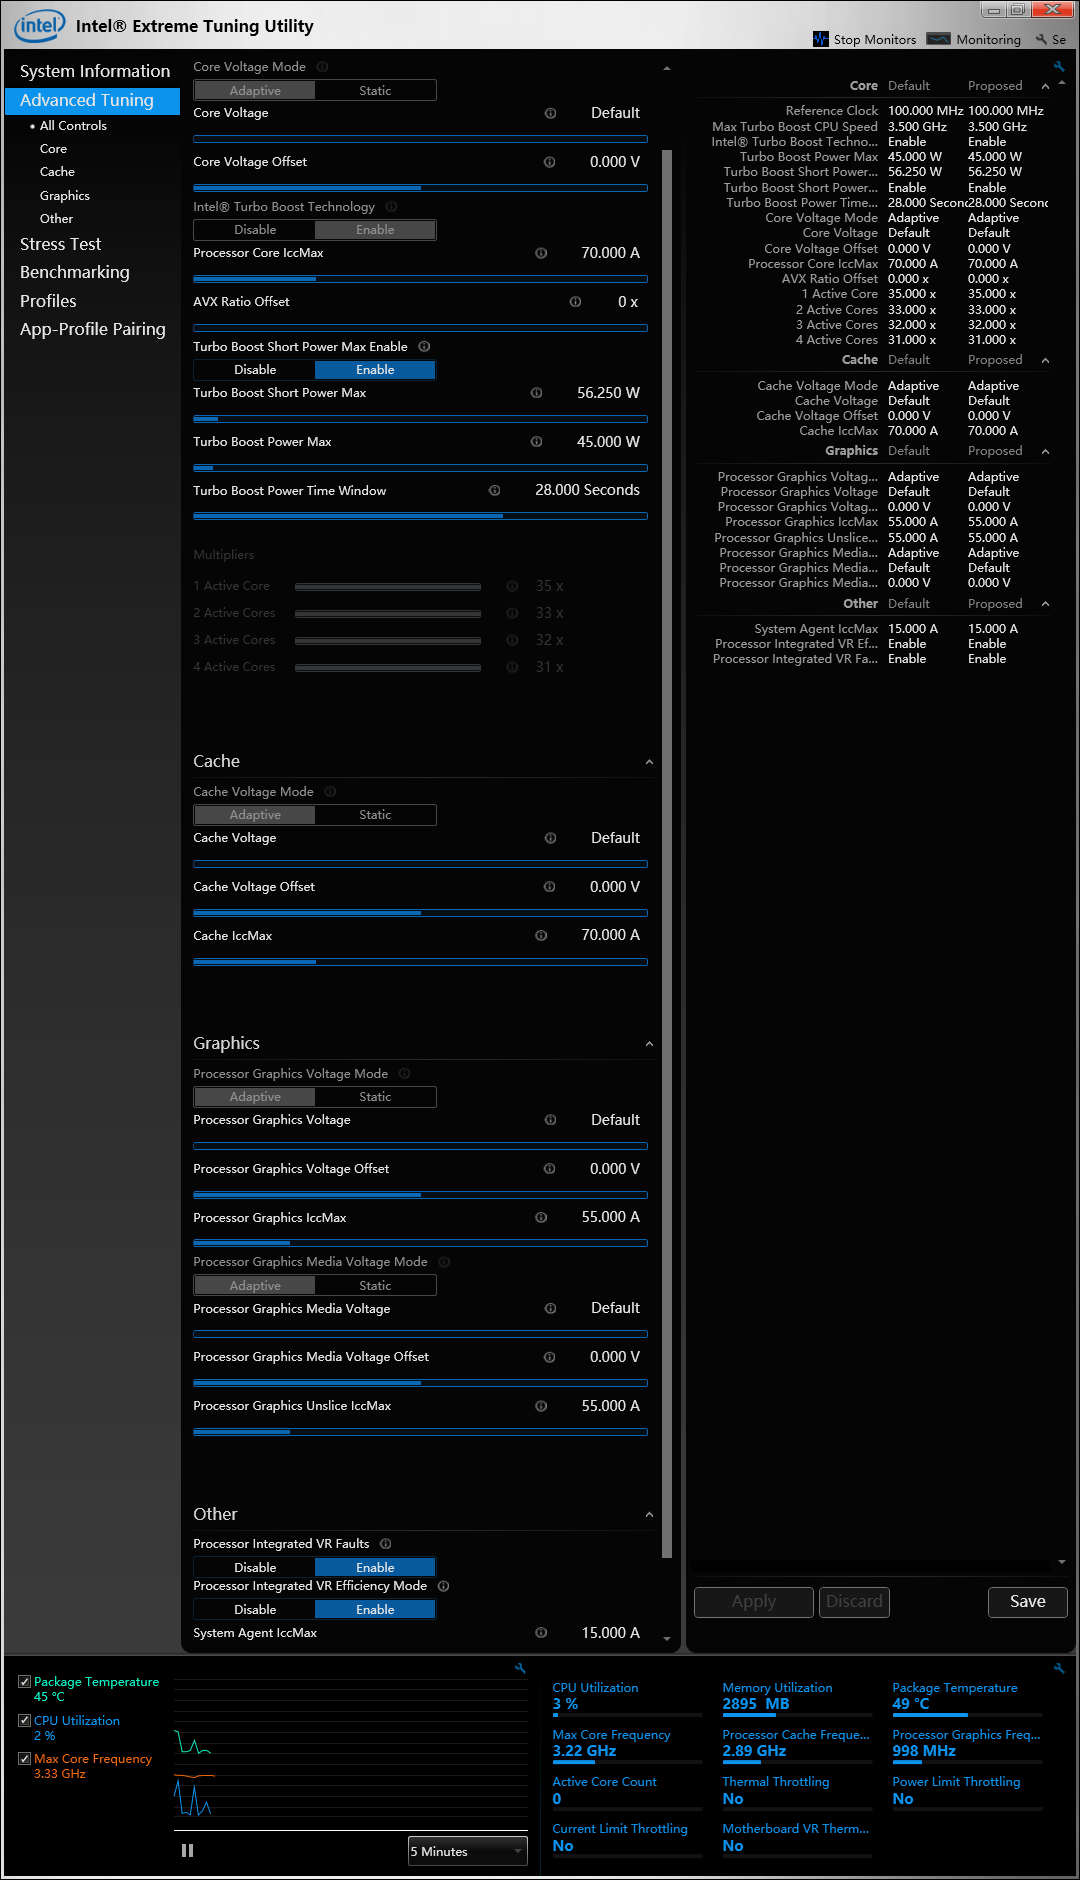This screenshot has height=1880, width=1080.
Task: Uncheck CPU Utilization monitor checkbox
Action: [x=24, y=1721]
